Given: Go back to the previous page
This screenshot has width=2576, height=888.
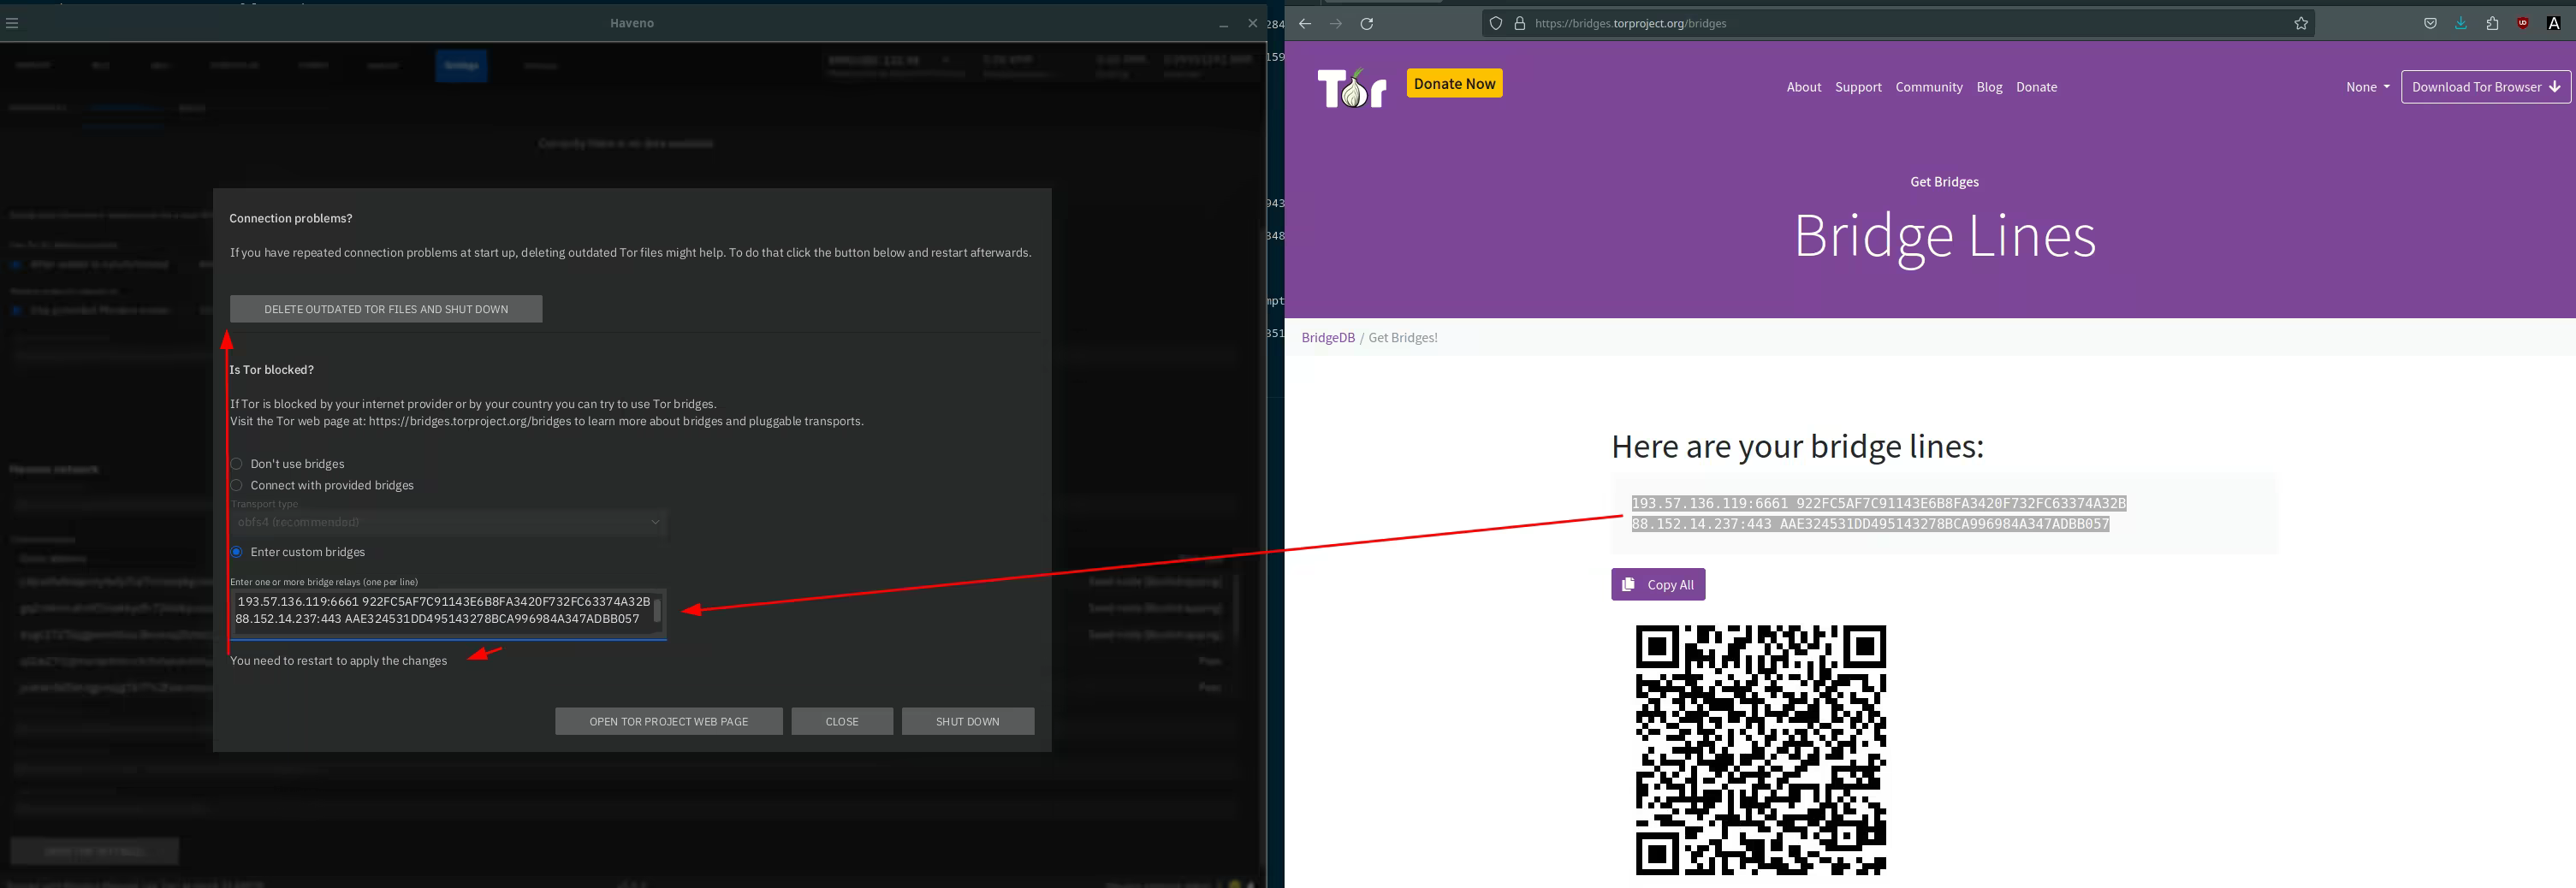Looking at the screenshot, I should pos(1305,24).
